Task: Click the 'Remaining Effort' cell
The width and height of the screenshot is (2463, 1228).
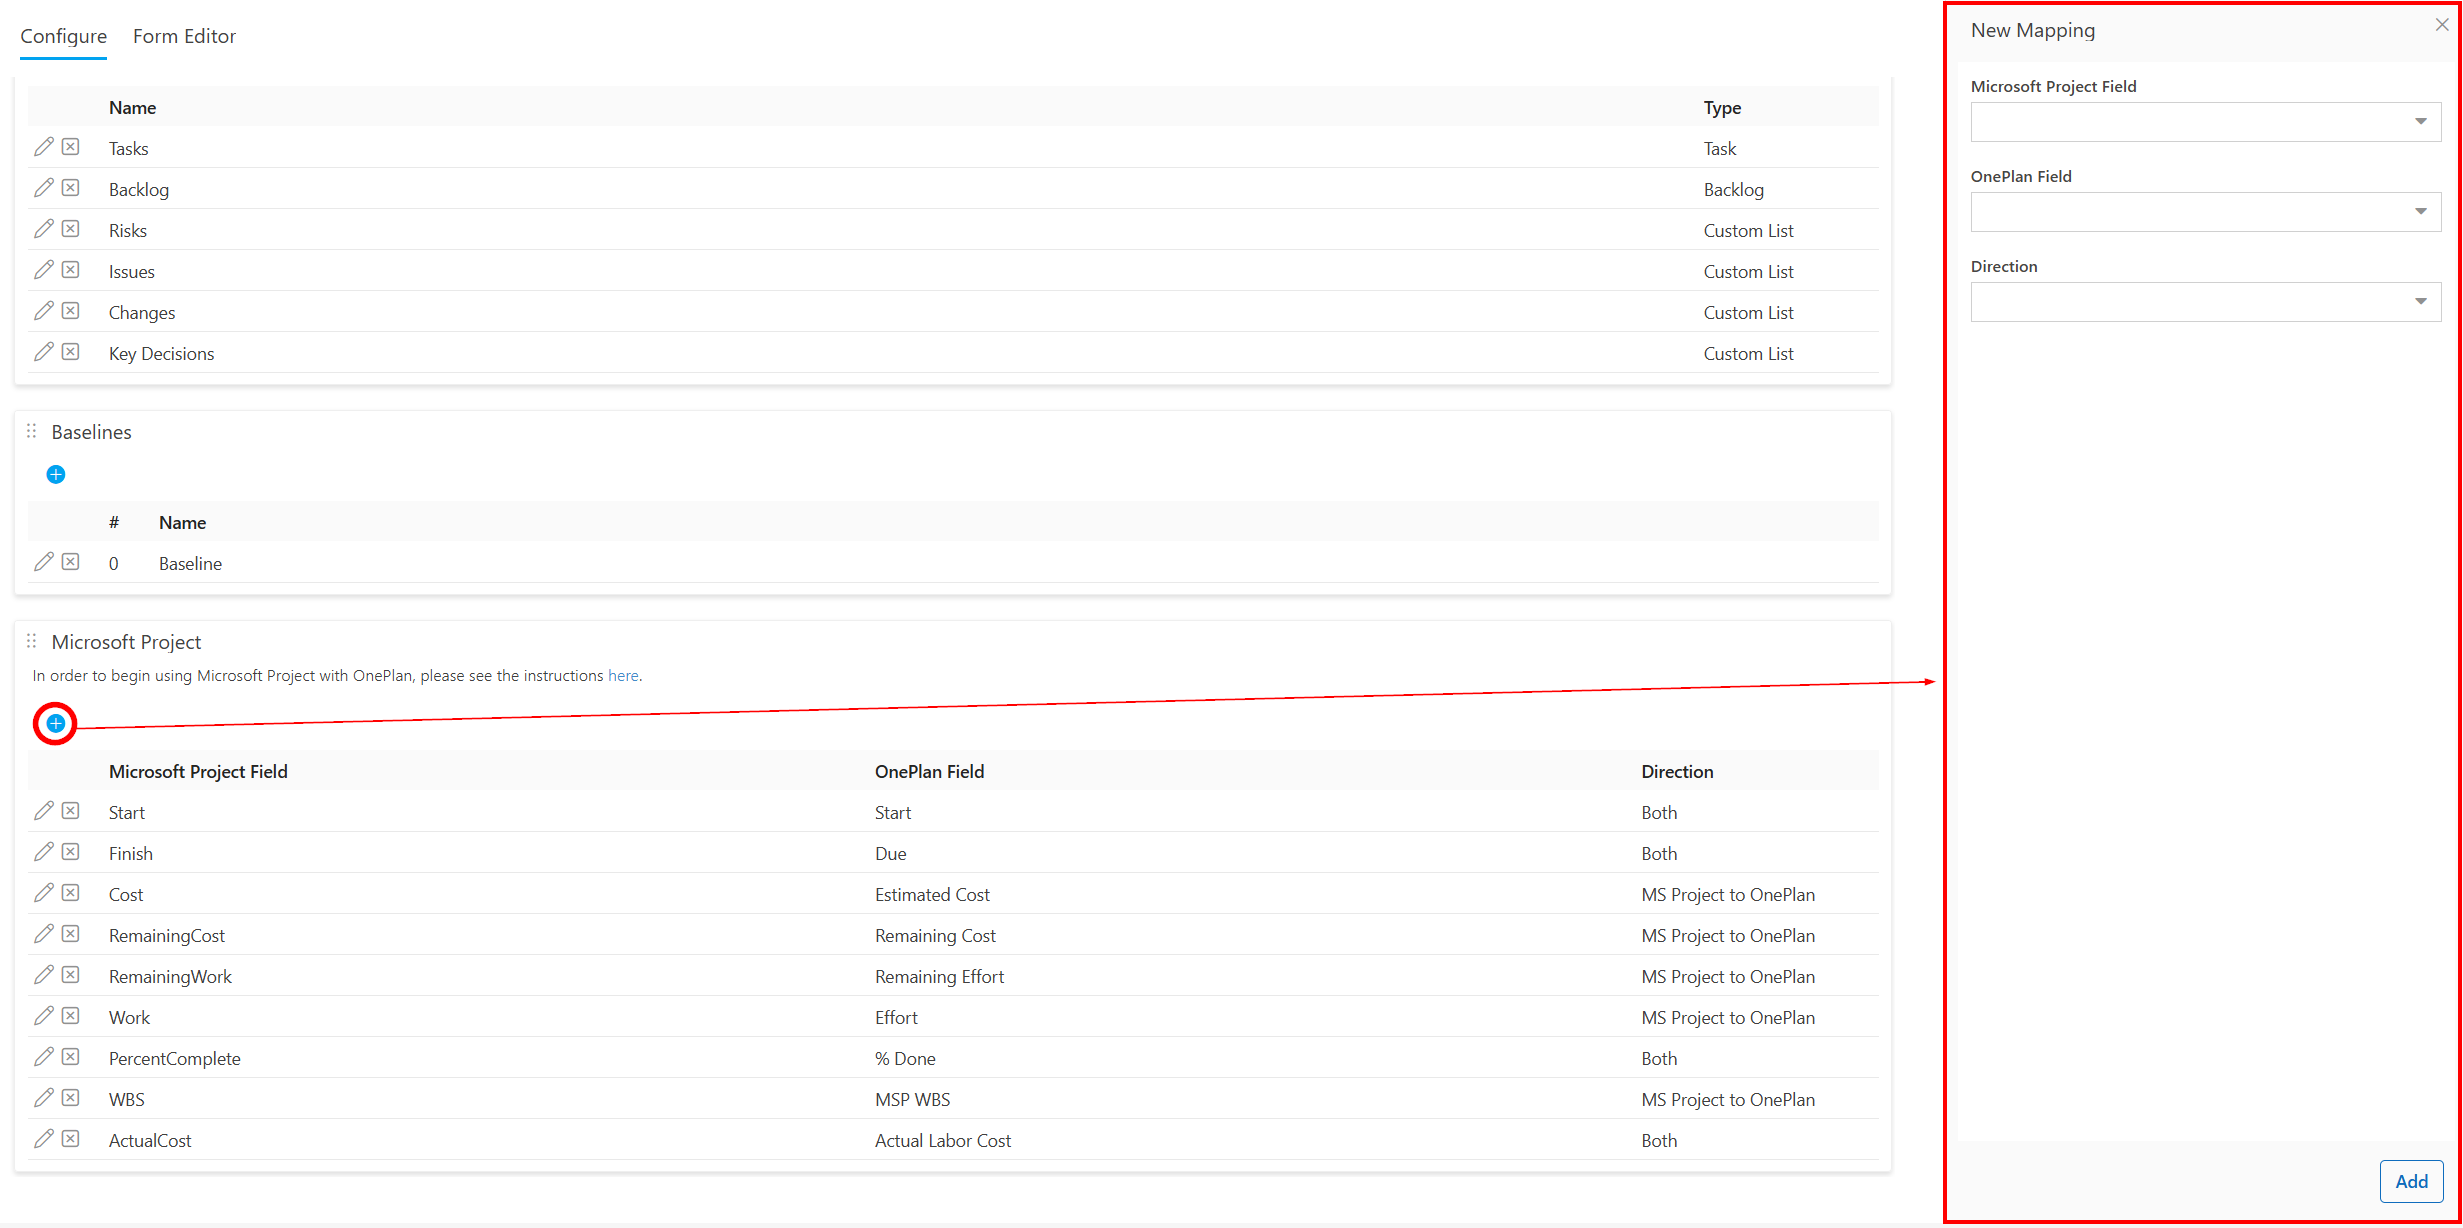Action: (x=939, y=977)
